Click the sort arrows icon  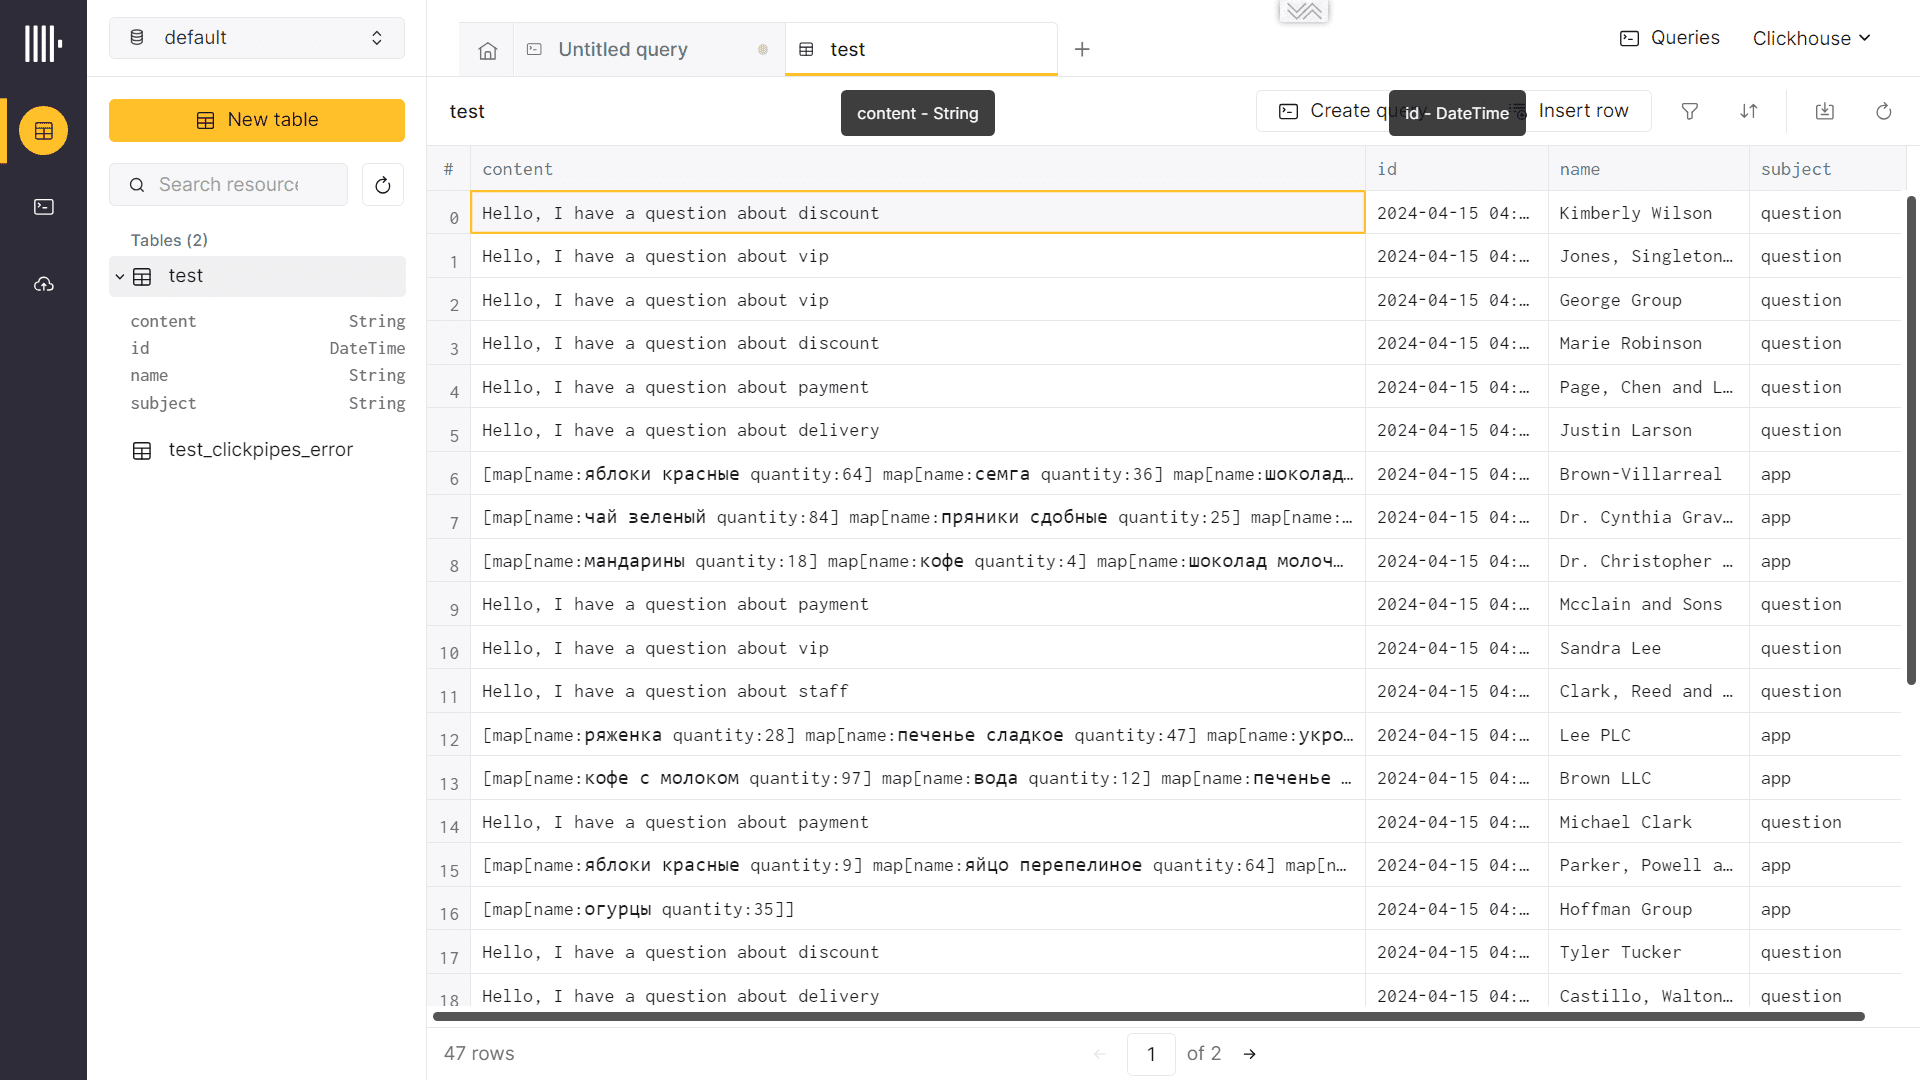click(1748, 111)
